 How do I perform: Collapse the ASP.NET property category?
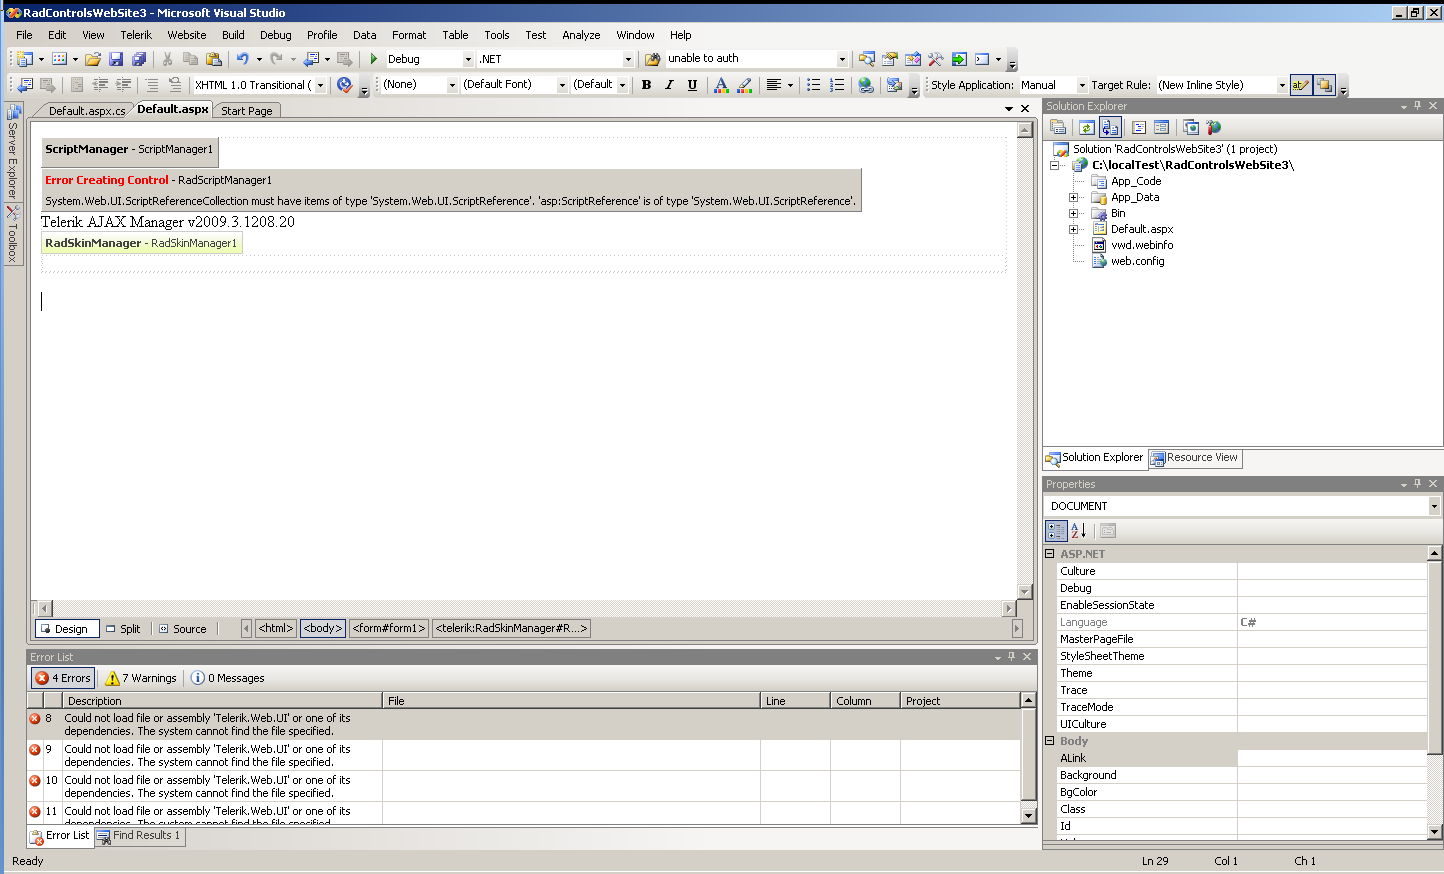[x=1050, y=553]
